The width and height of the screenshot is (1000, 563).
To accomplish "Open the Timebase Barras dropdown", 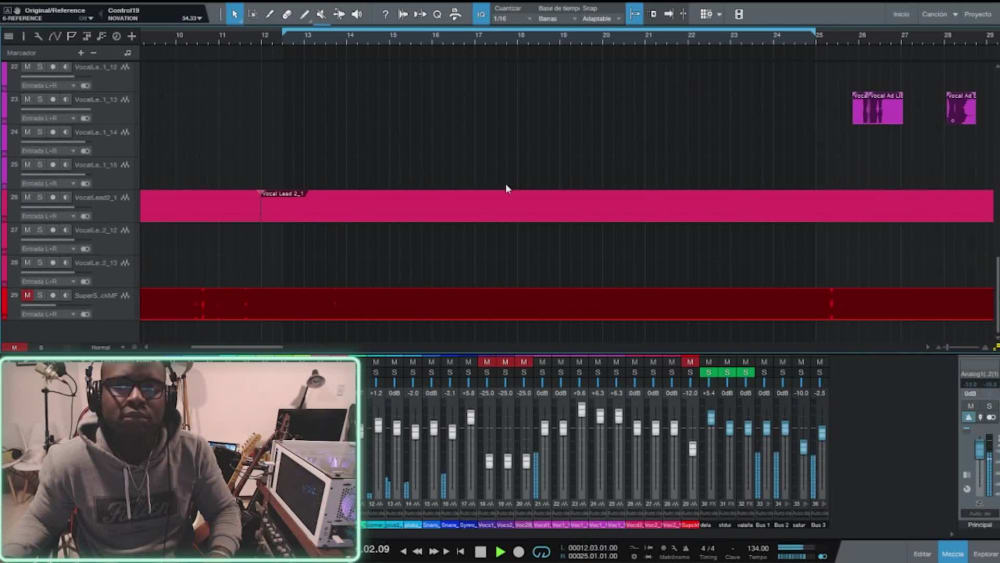I will pyautogui.click(x=556, y=18).
